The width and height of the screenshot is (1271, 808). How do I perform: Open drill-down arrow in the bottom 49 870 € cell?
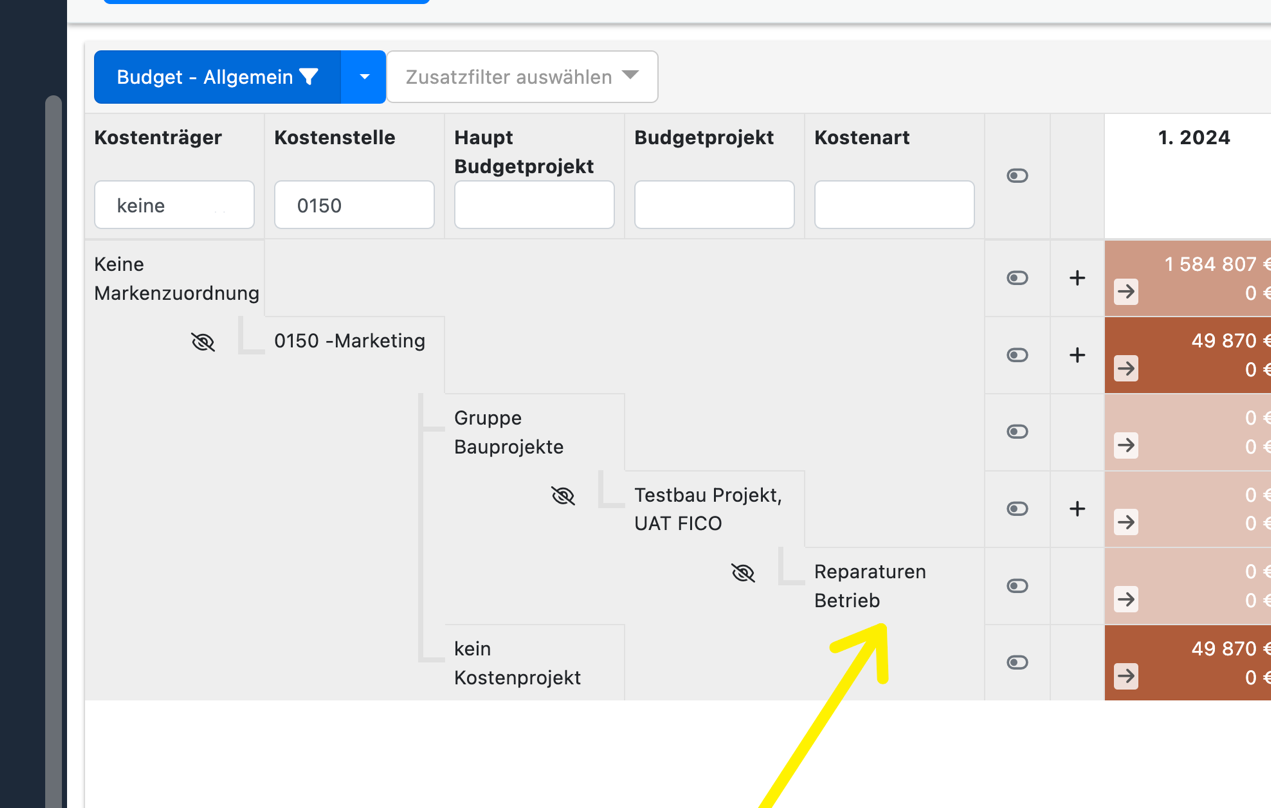tap(1126, 677)
